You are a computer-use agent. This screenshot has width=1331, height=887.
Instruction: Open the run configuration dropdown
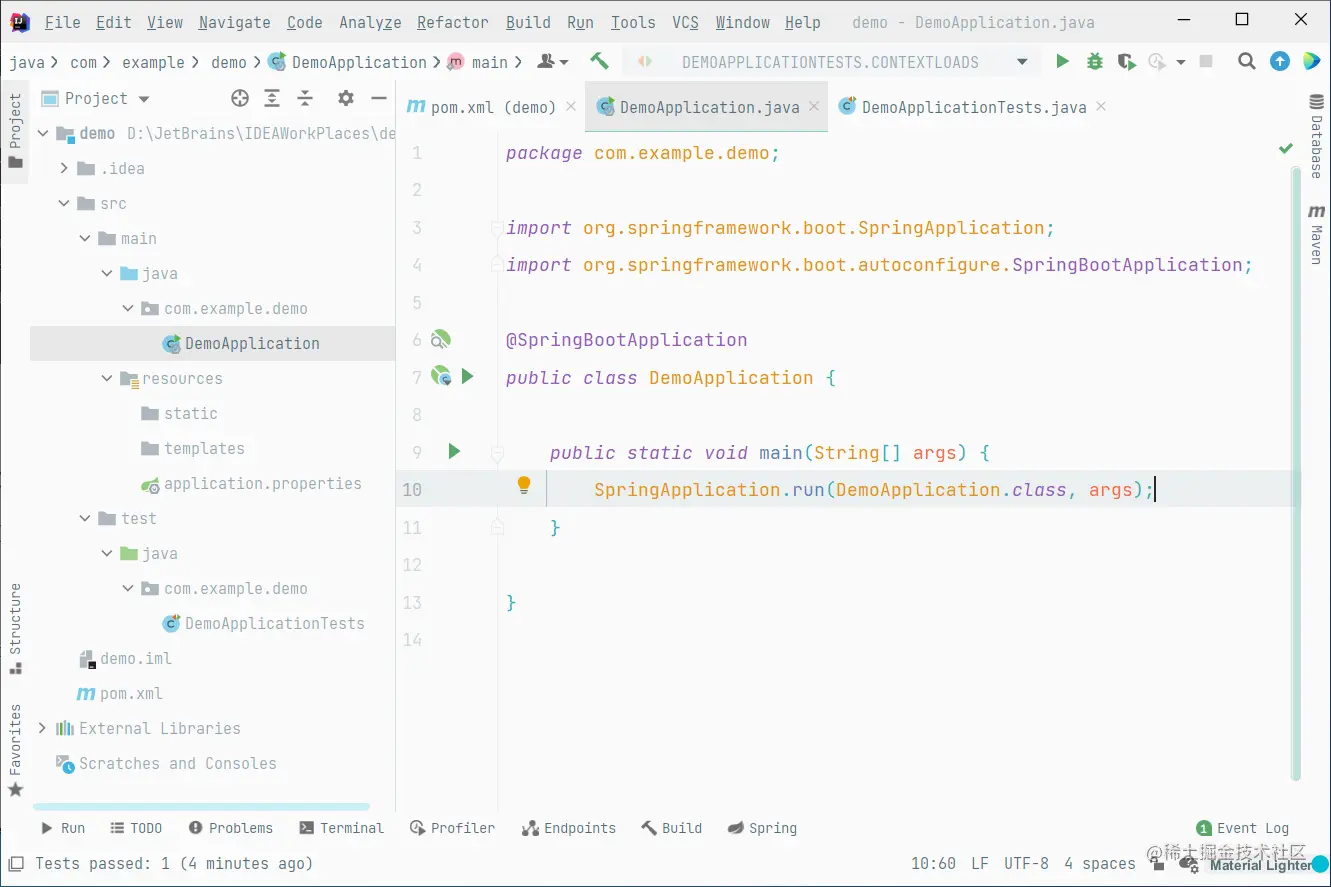point(1022,62)
